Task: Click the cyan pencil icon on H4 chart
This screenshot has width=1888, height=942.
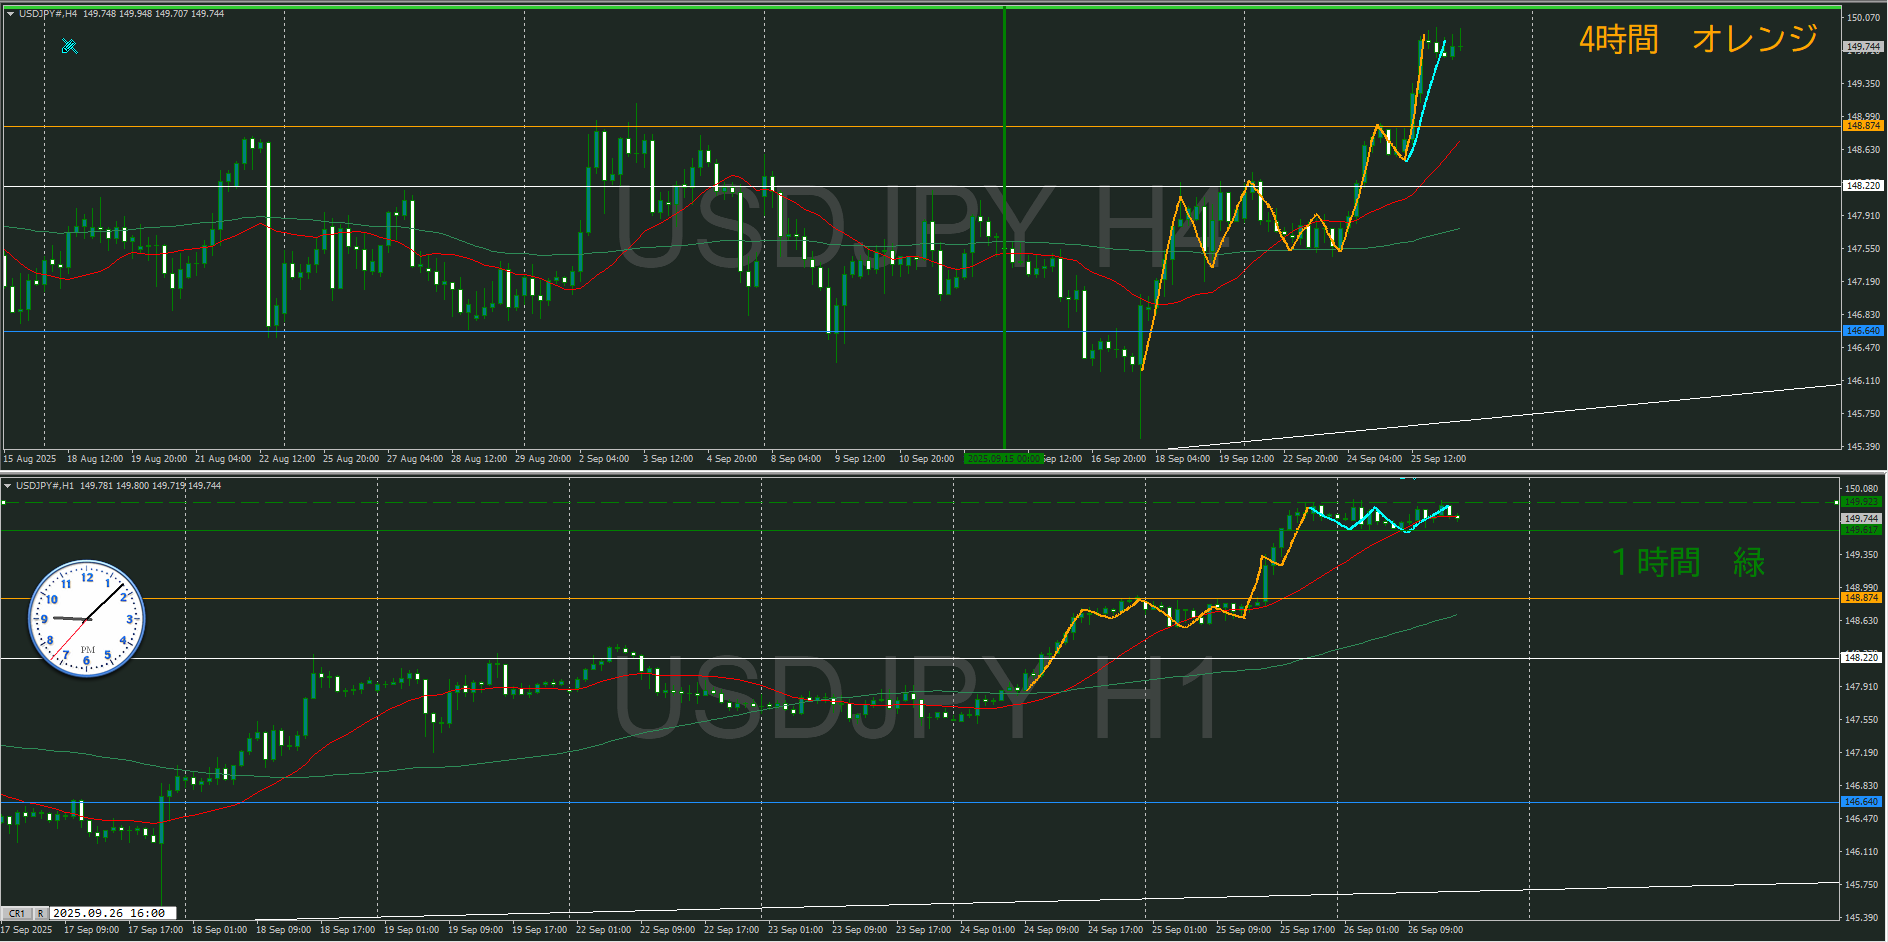Action: (69, 46)
